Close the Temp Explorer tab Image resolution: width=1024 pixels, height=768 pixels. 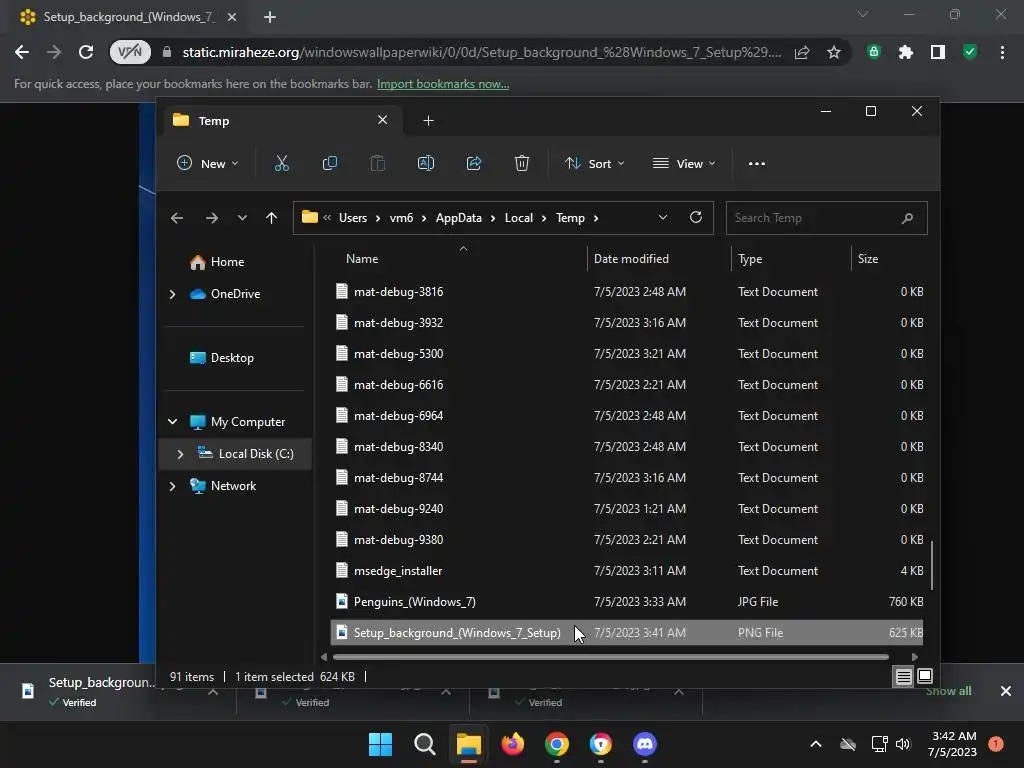(383, 120)
